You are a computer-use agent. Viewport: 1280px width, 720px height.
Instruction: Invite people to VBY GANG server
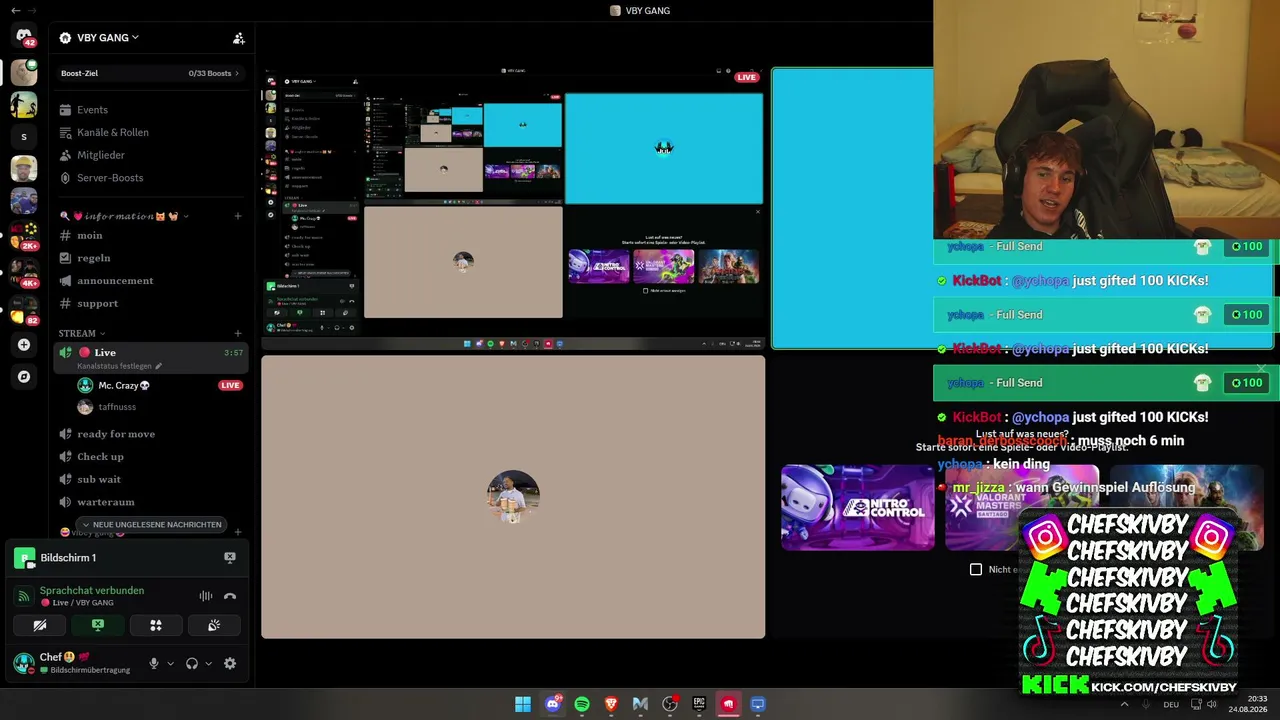(x=238, y=38)
